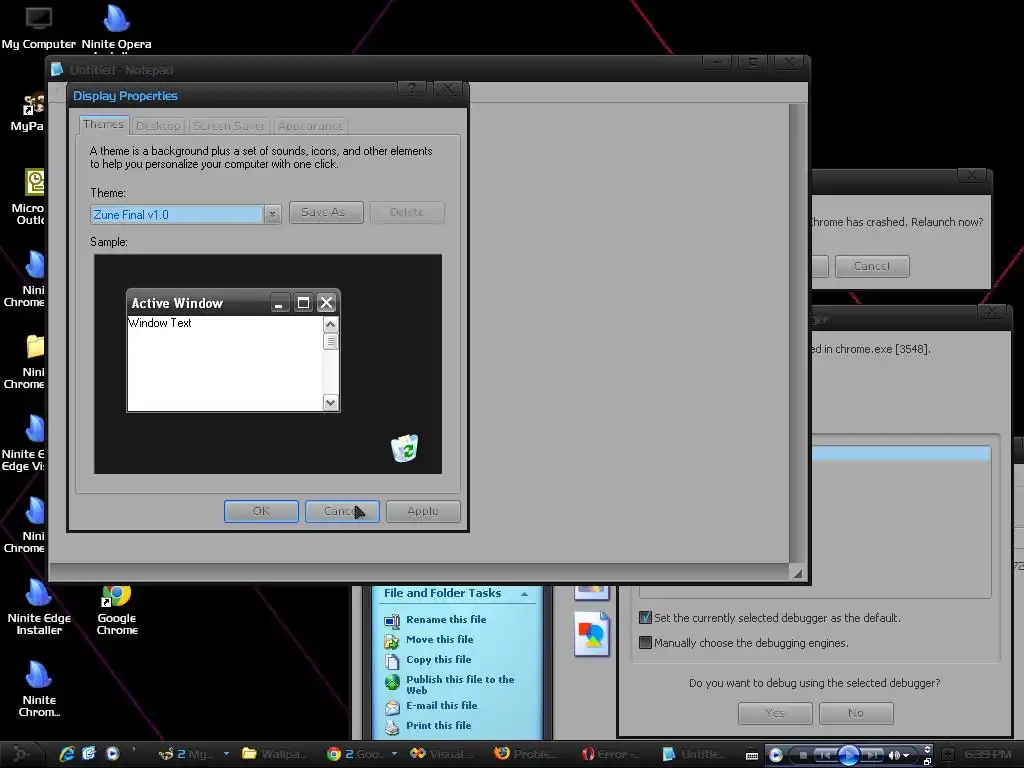Click Cancel in Display Properties
1024x768 pixels.
pos(342,511)
